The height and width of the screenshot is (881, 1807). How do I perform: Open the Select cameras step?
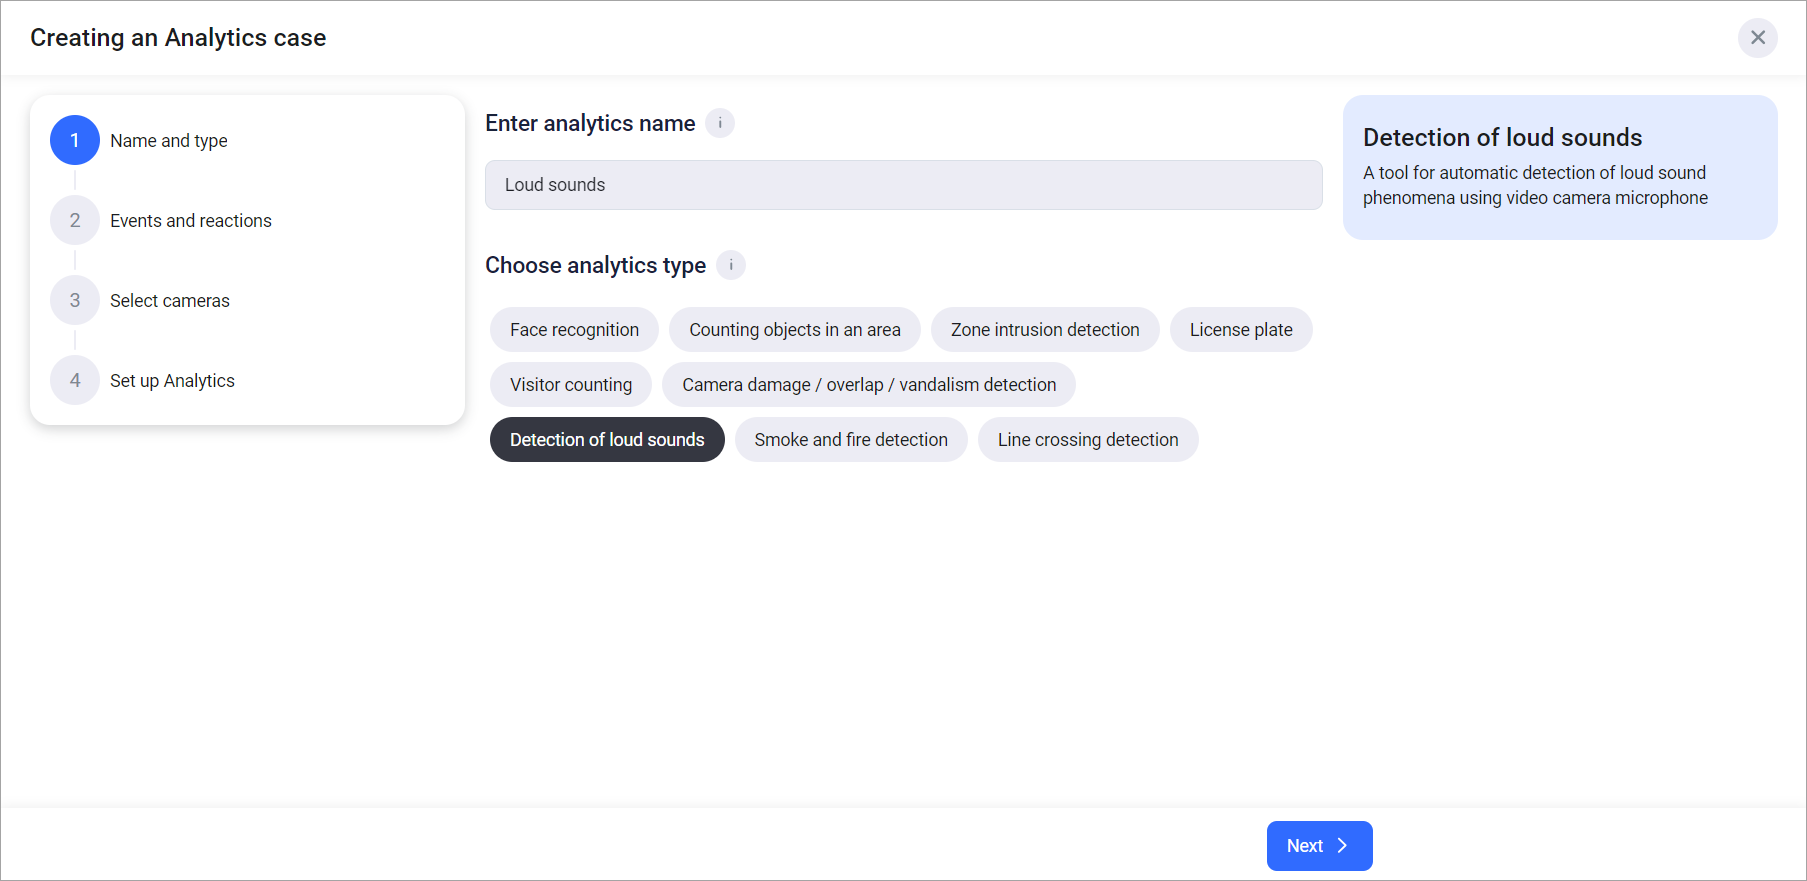169,301
